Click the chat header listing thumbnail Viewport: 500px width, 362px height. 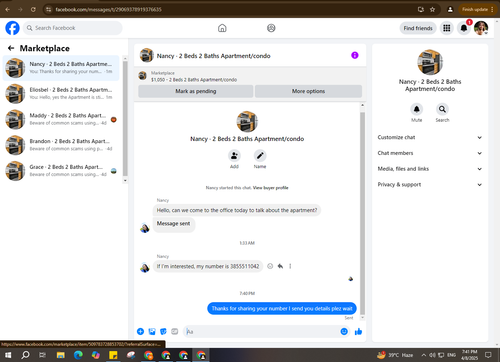(x=146, y=55)
